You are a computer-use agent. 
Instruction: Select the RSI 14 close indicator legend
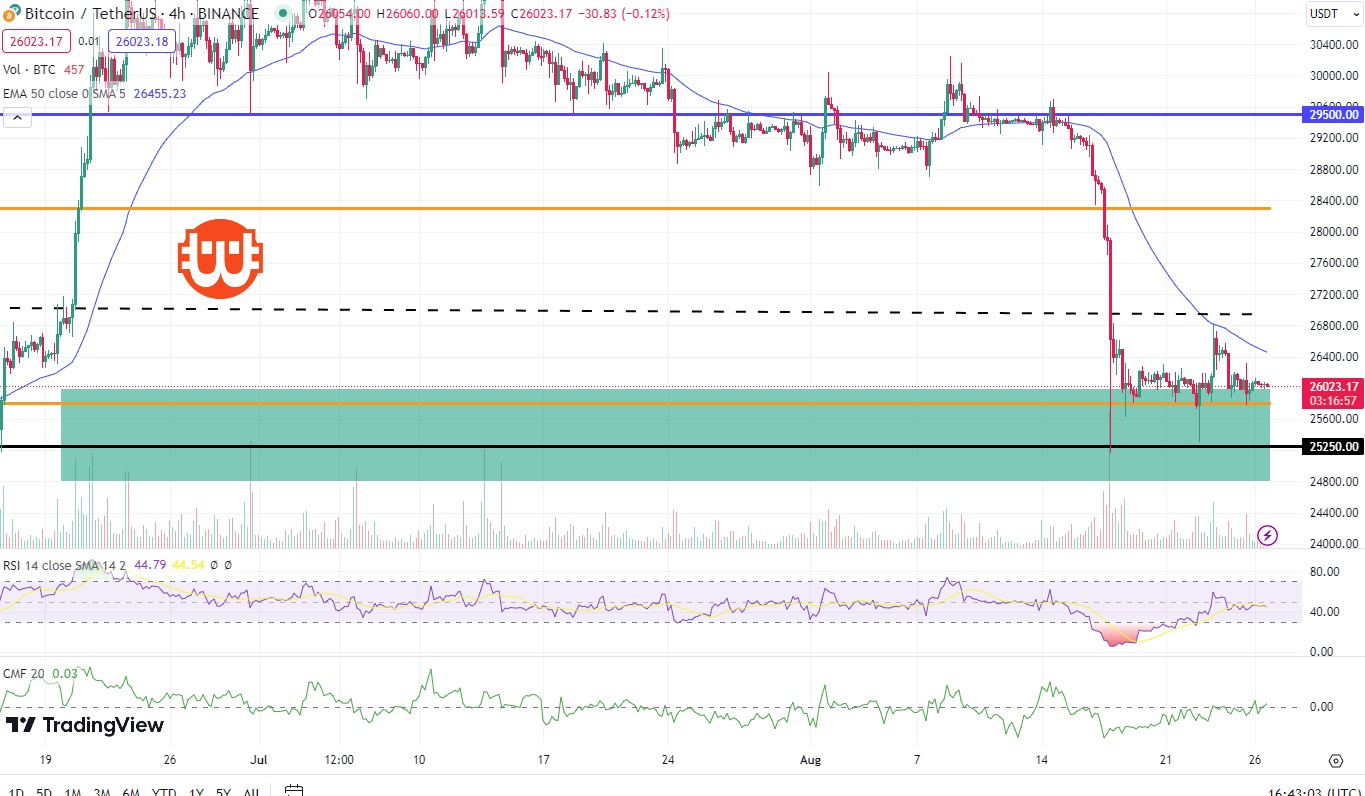click(x=65, y=565)
